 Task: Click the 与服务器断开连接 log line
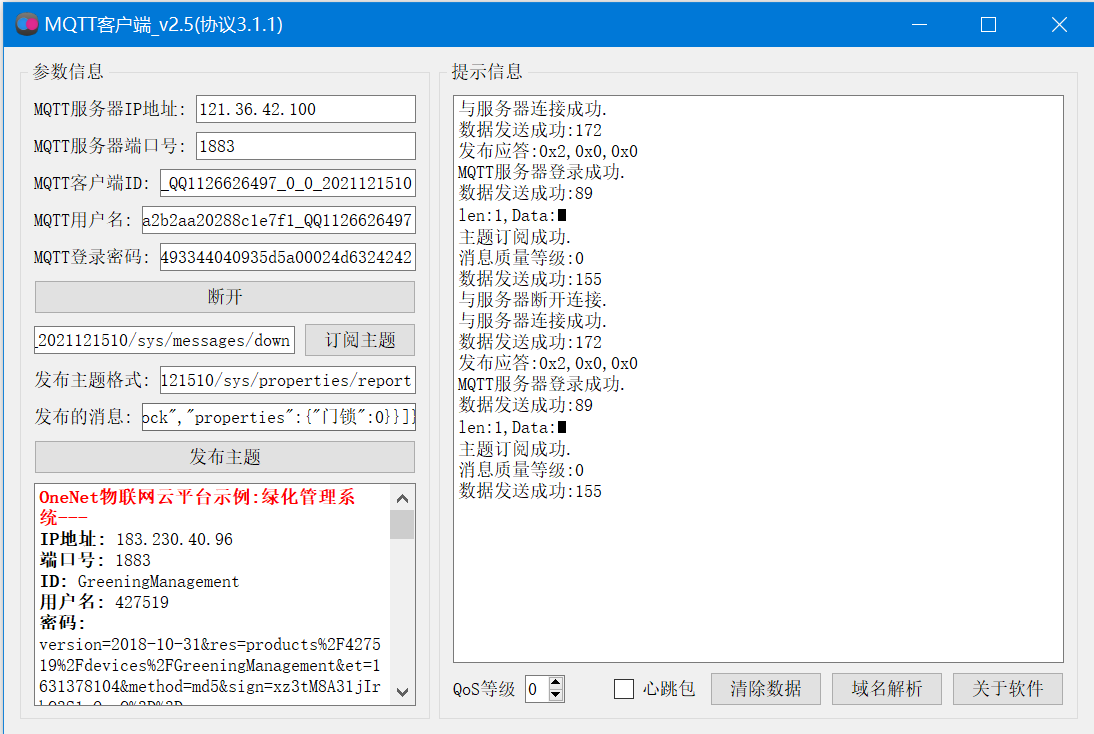[x=533, y=300]
